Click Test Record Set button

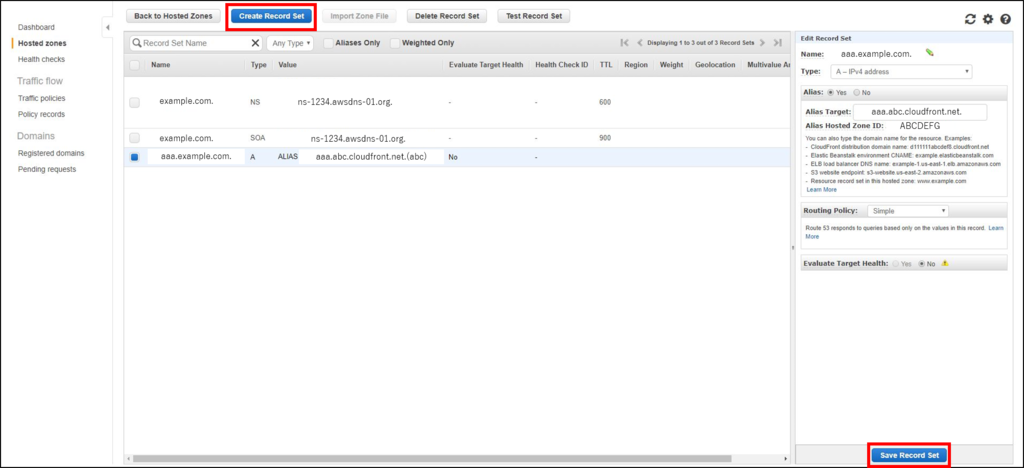click(x=534, y=16)
